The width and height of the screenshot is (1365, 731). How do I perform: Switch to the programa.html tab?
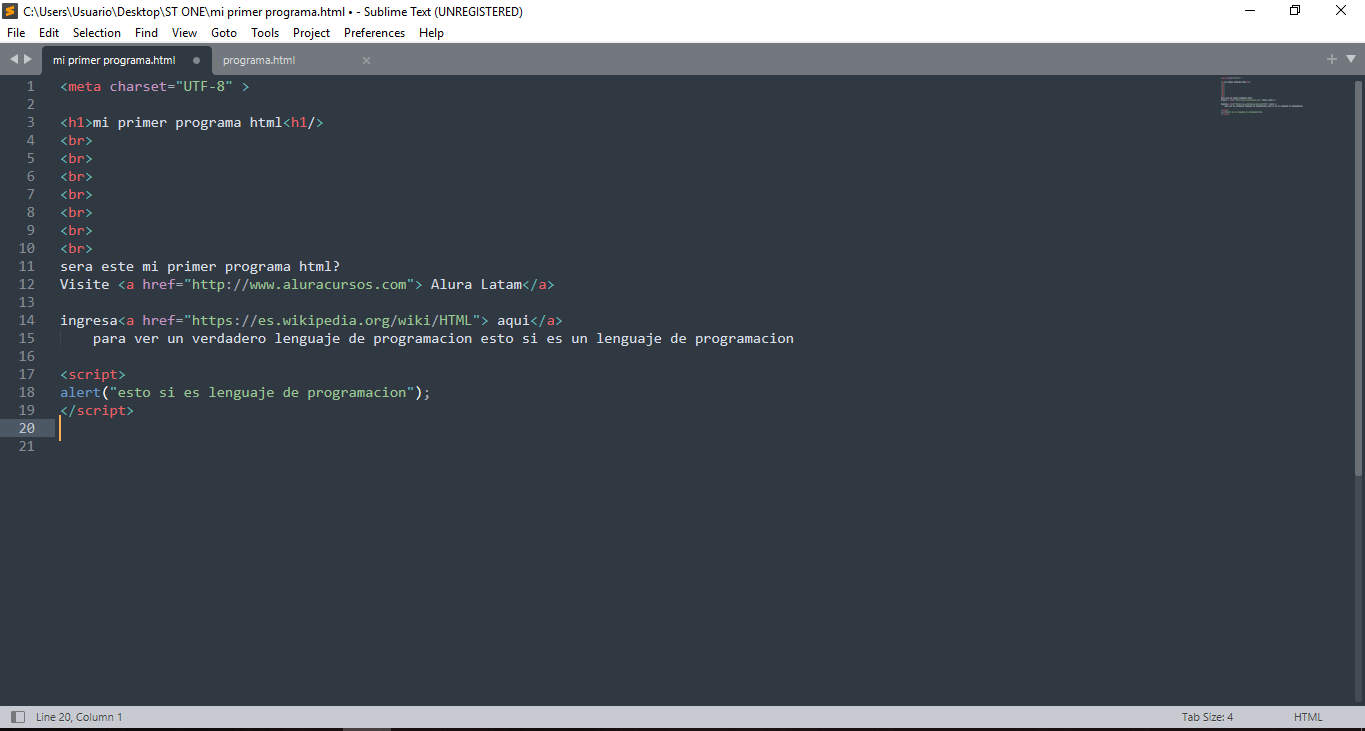[x=259, y=60]
